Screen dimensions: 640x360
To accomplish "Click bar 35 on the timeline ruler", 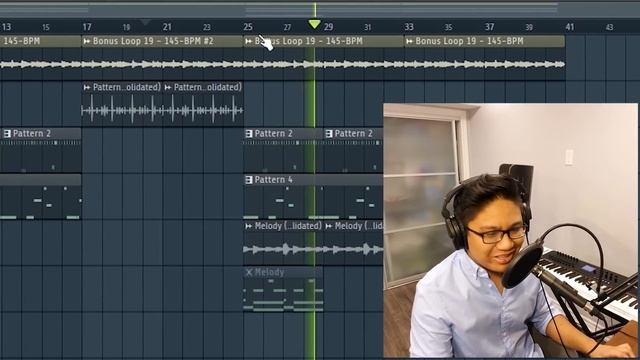I will point(449,27).
